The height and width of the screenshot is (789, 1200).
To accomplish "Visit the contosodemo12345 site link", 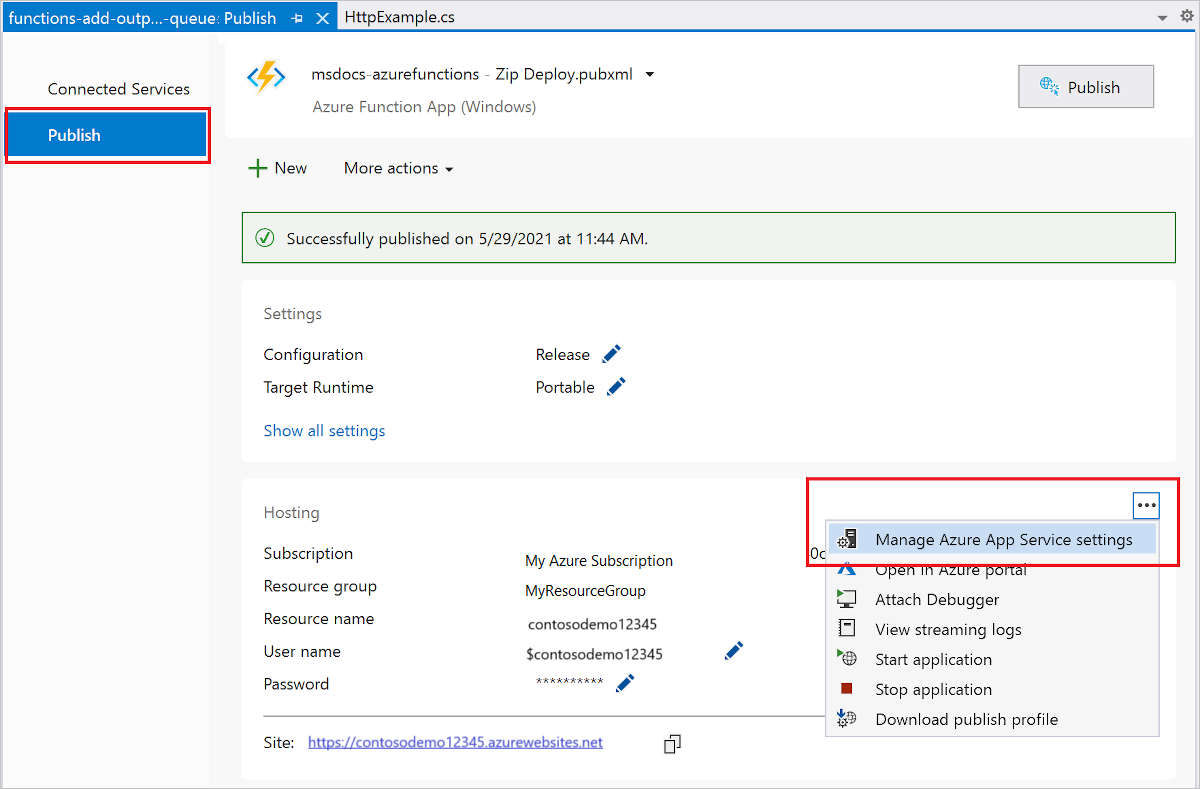I will pos(455,742).
